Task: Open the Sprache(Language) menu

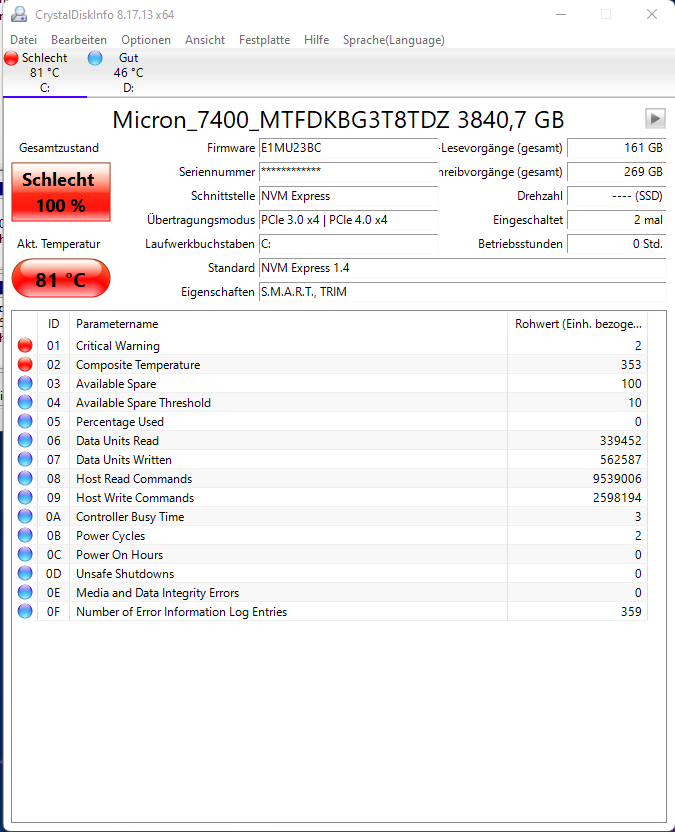Action: (394, 40)
